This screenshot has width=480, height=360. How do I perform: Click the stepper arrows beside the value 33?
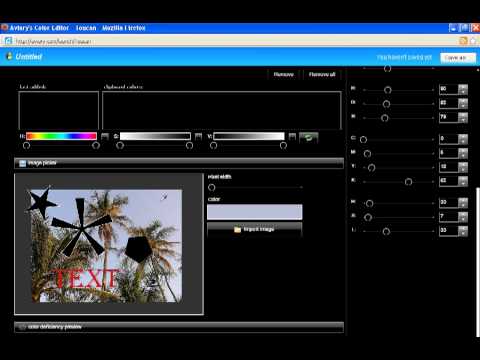(x=463, y=231)
